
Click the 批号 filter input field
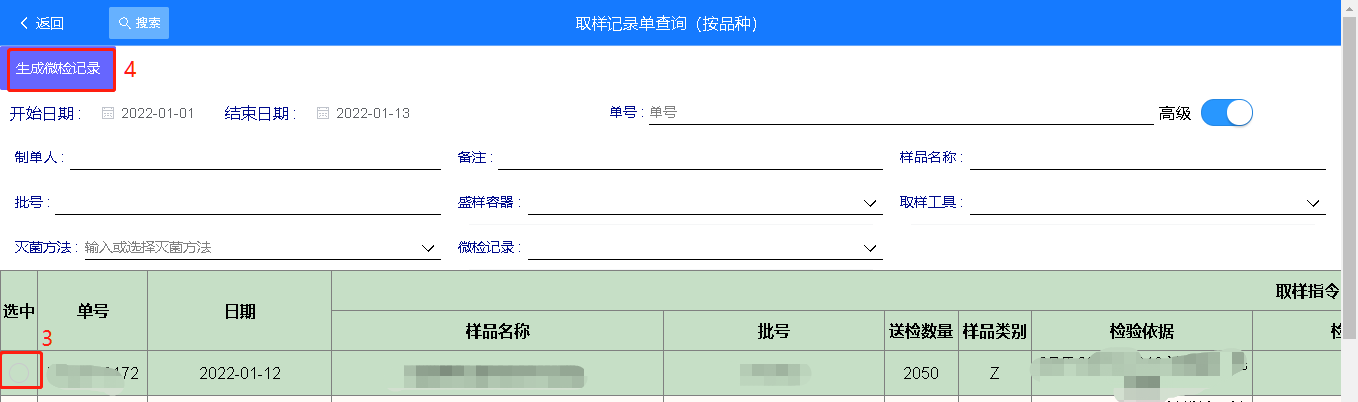pos(247,203)
